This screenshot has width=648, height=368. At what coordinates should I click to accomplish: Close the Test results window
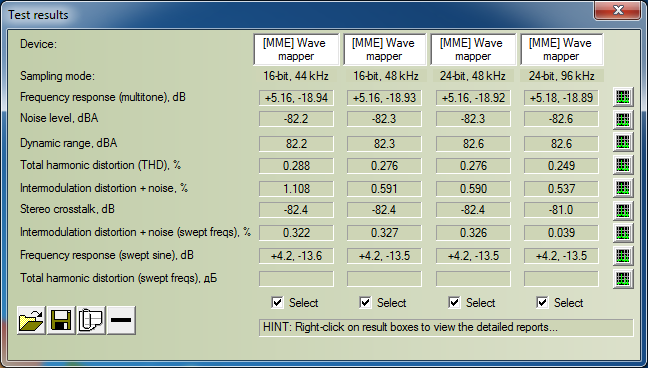(x=618, y=10)
